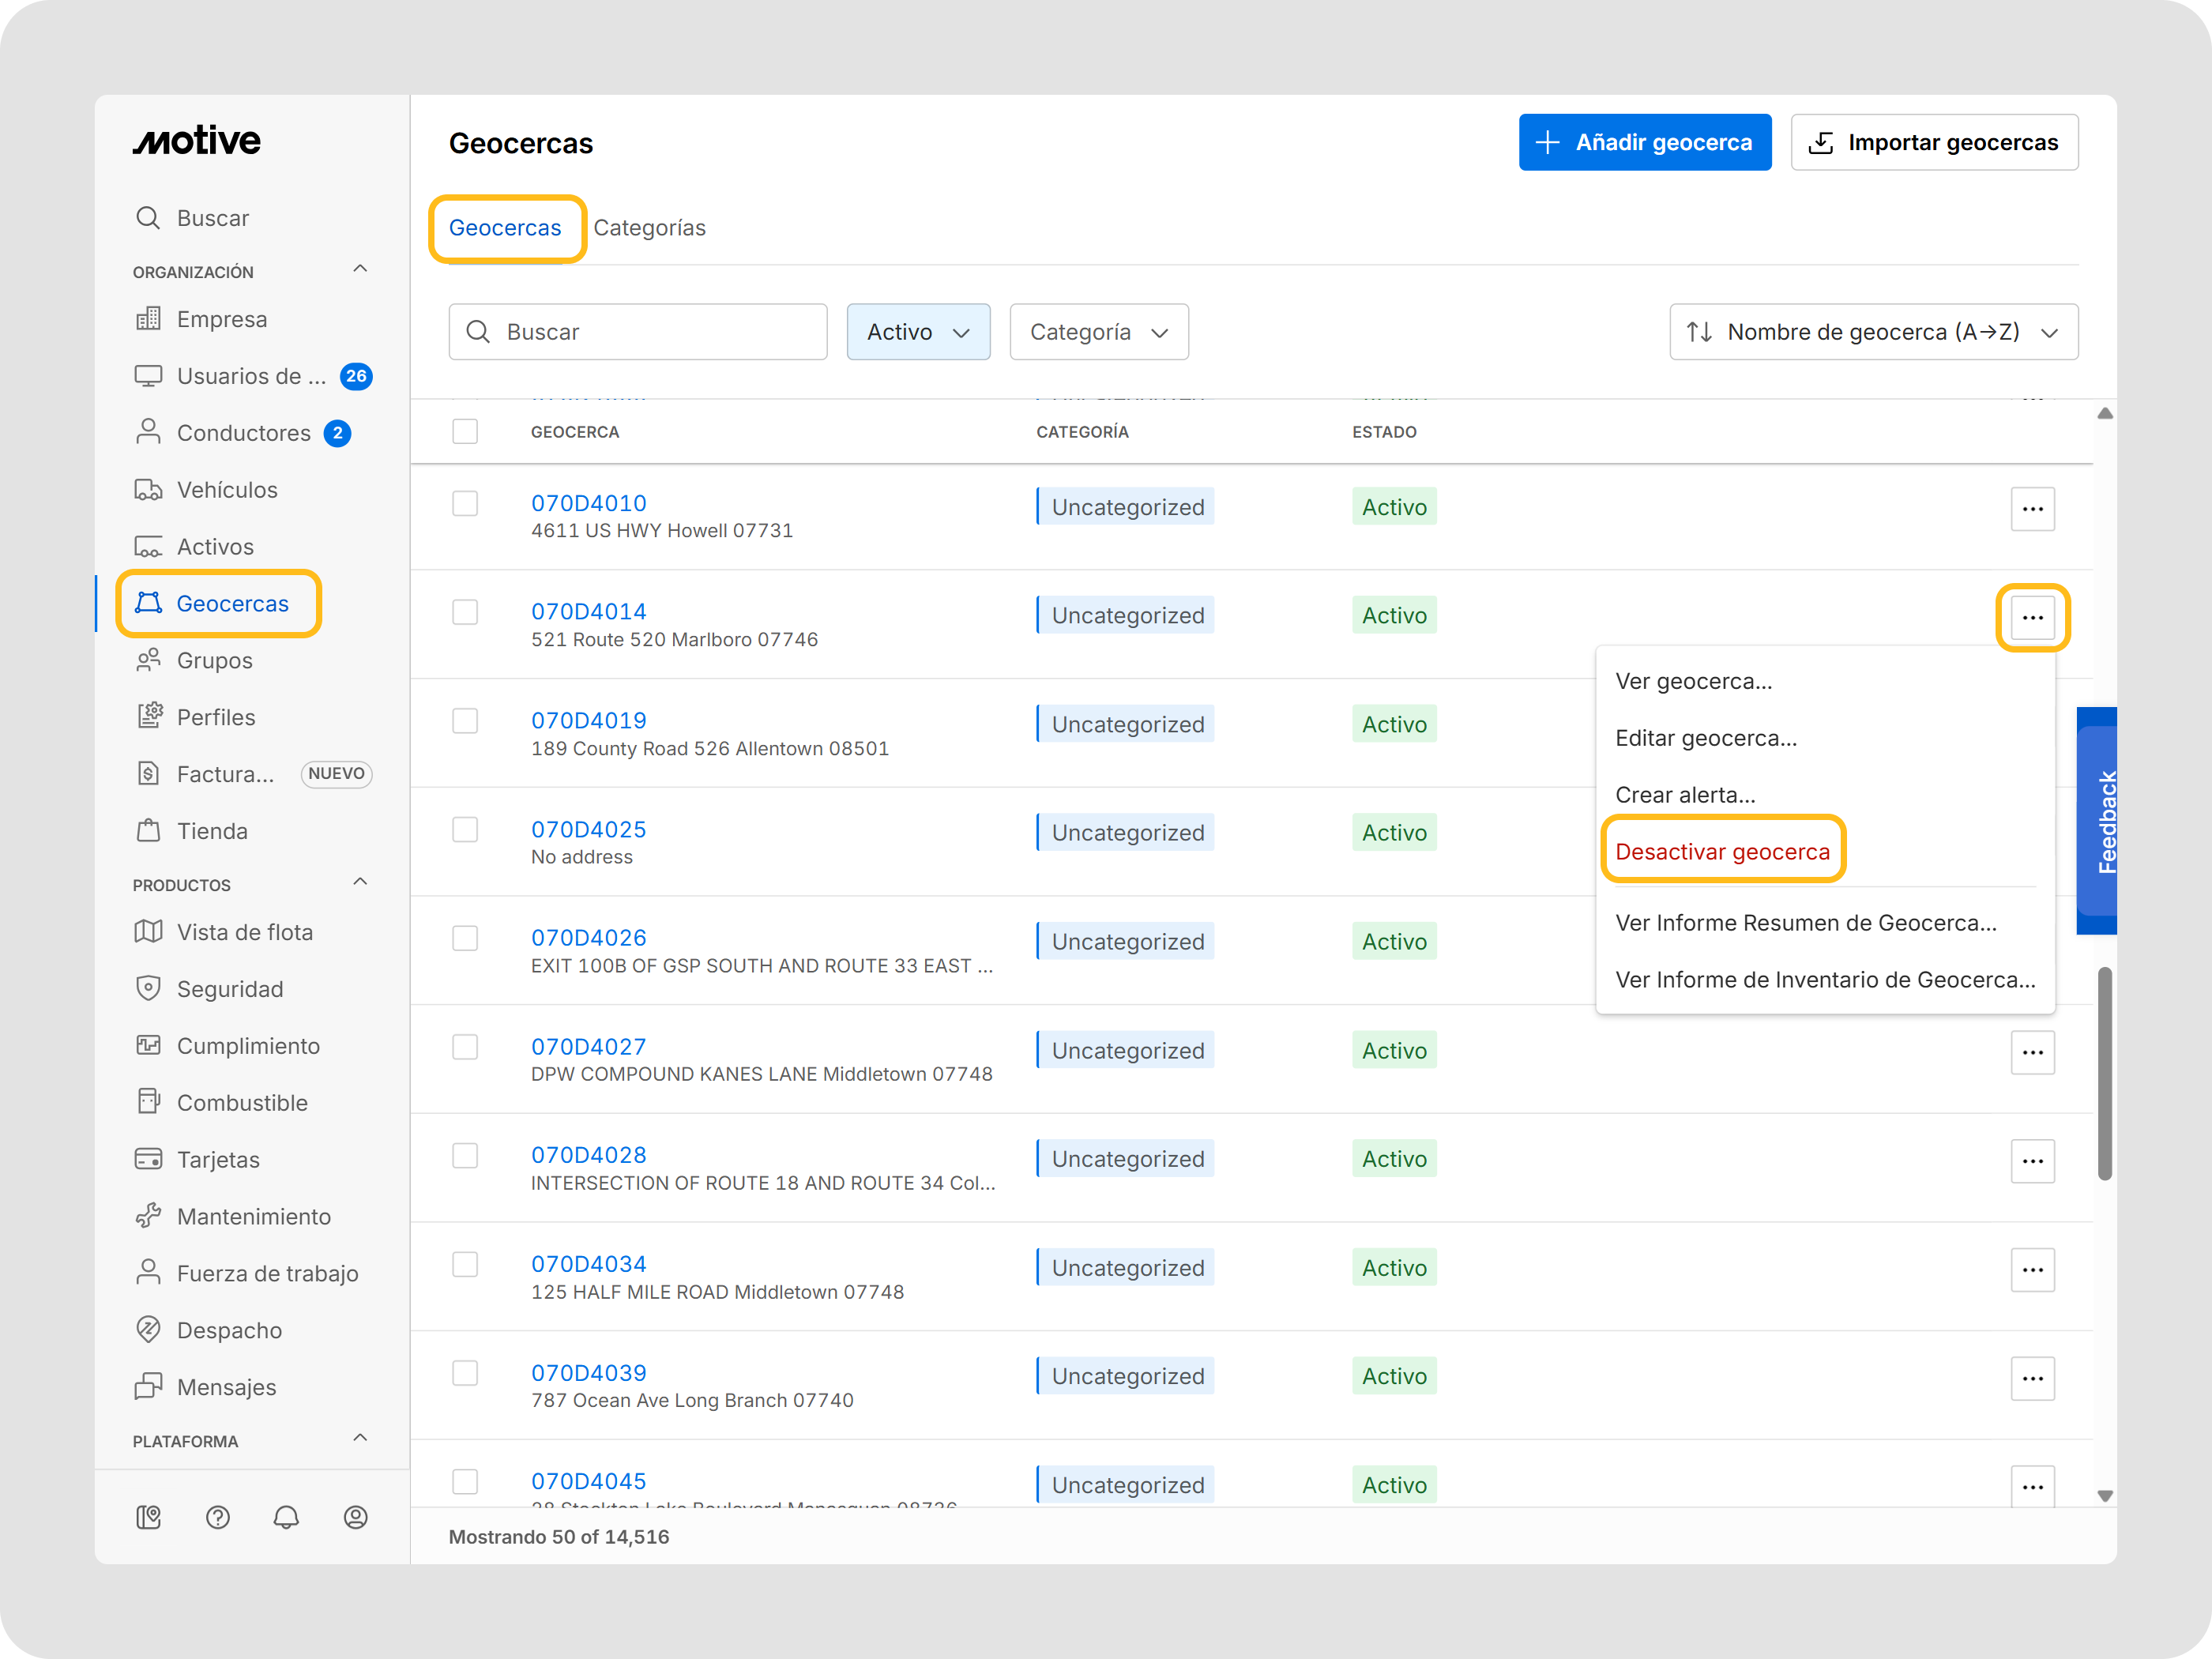Click the Buscar search field above table
2212x1659 pixels.
[638, 332]
